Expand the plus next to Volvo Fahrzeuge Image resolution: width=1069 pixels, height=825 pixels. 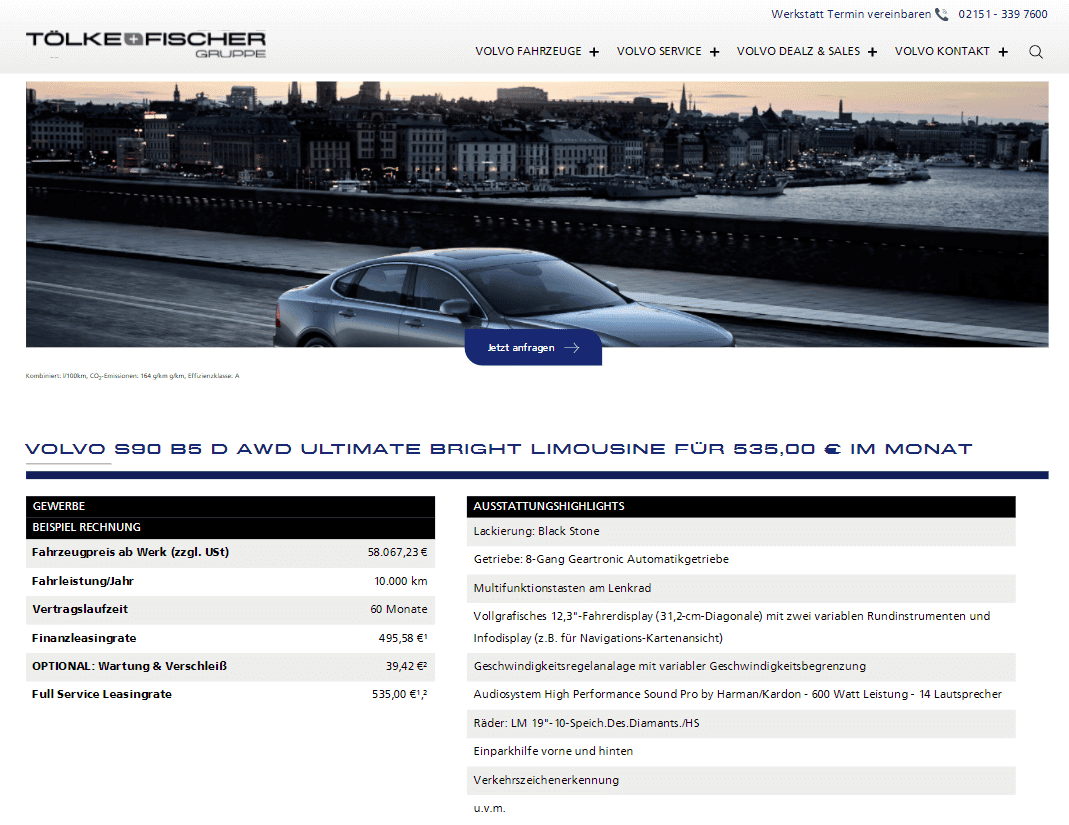click(x=594, y=52)
